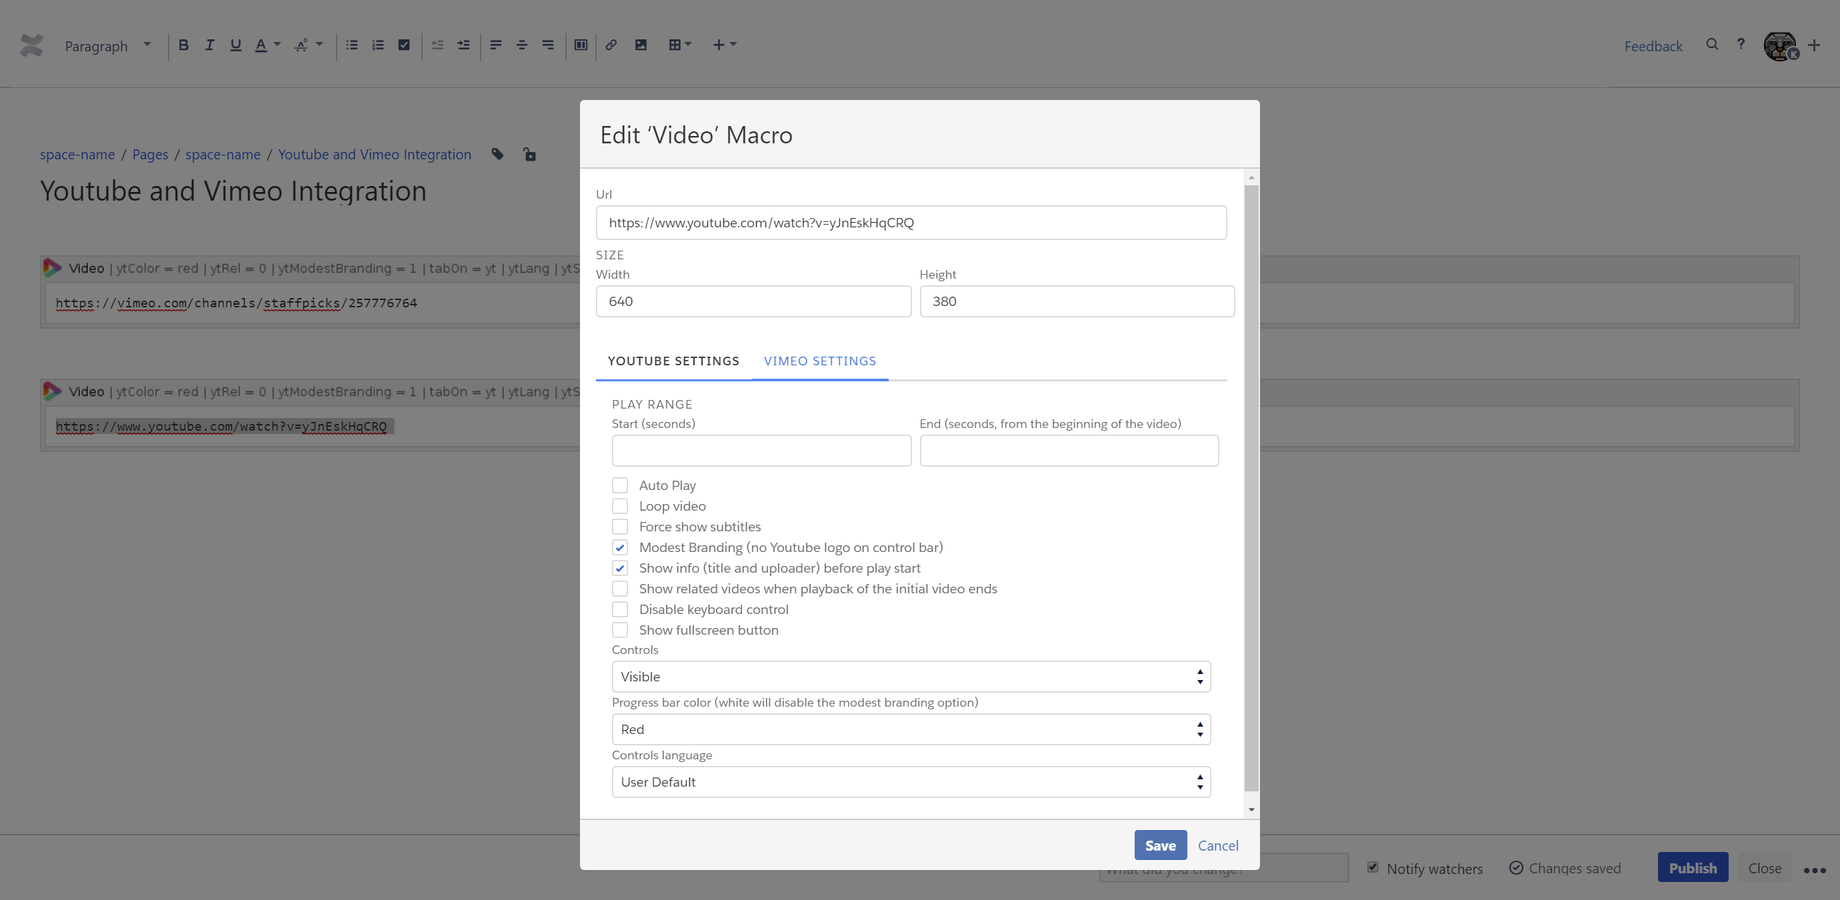Outdent the current paragraph
1840x900 pixels.
click(437, 45)
